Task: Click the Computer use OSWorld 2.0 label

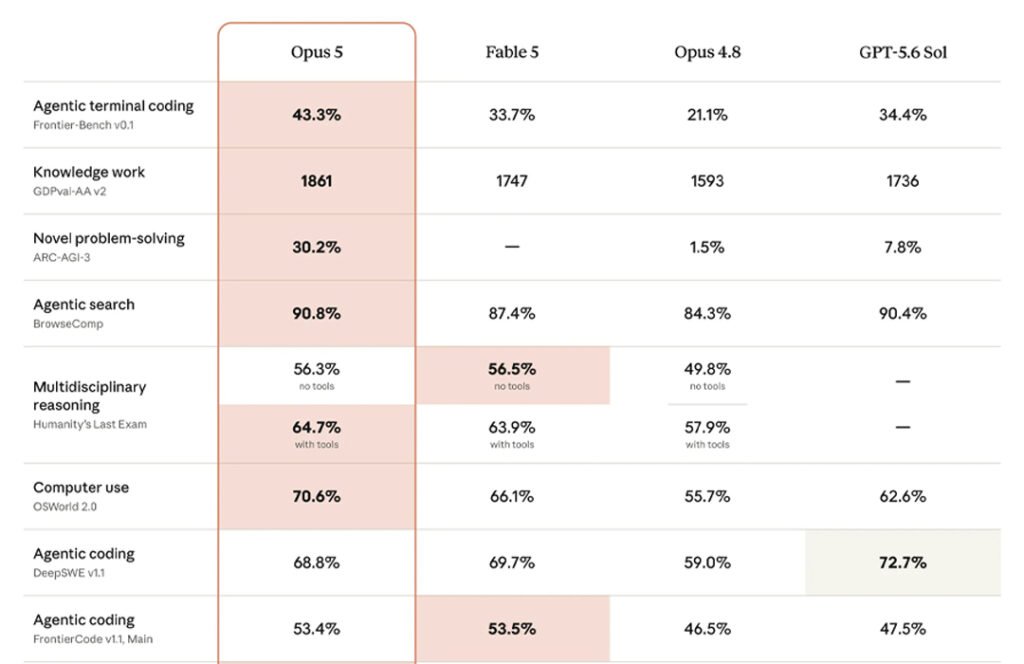Action: (x=81, y=496)
